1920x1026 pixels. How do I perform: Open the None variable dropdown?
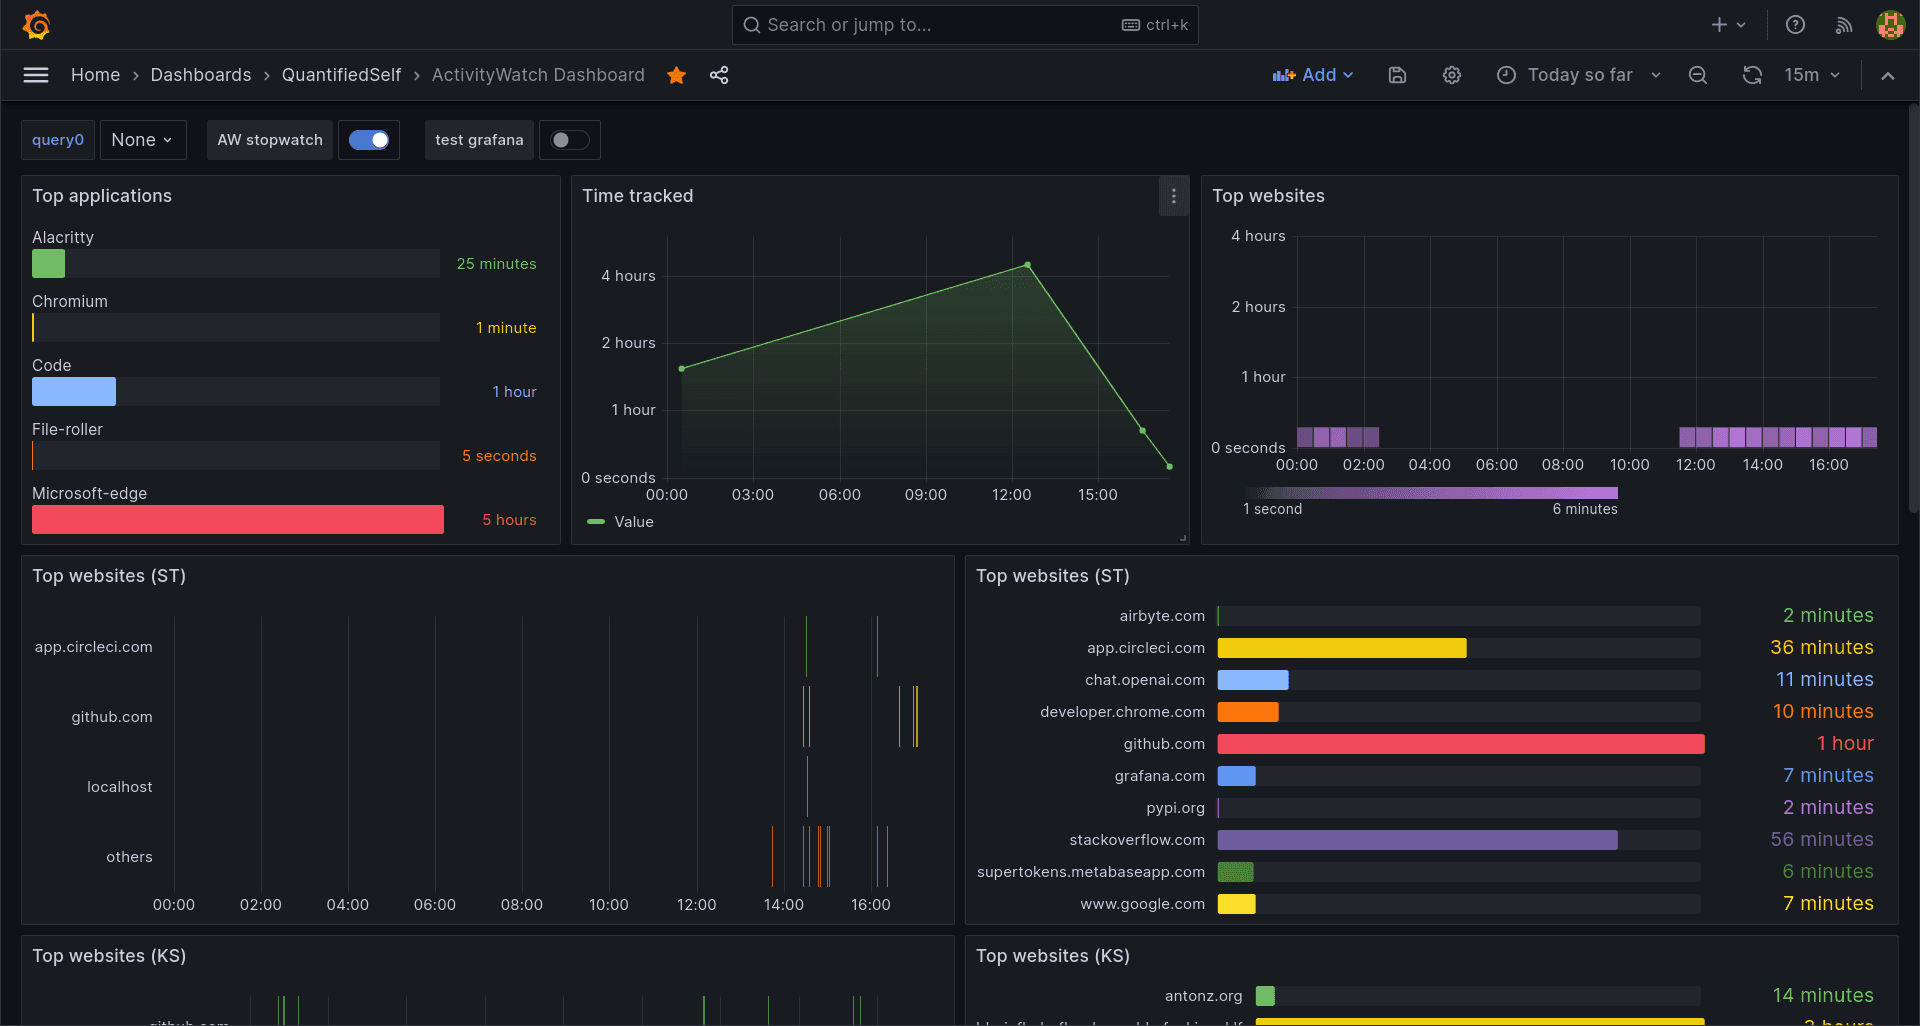[142, 140]
